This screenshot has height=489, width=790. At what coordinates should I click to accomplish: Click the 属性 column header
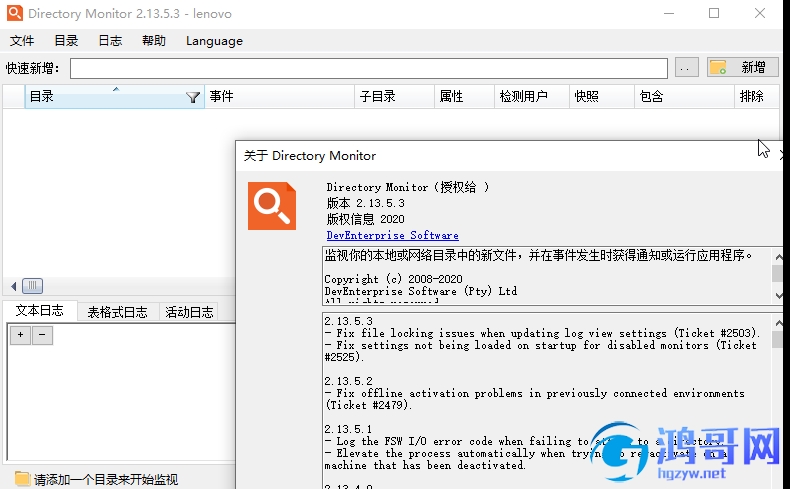tap(464, 96)
